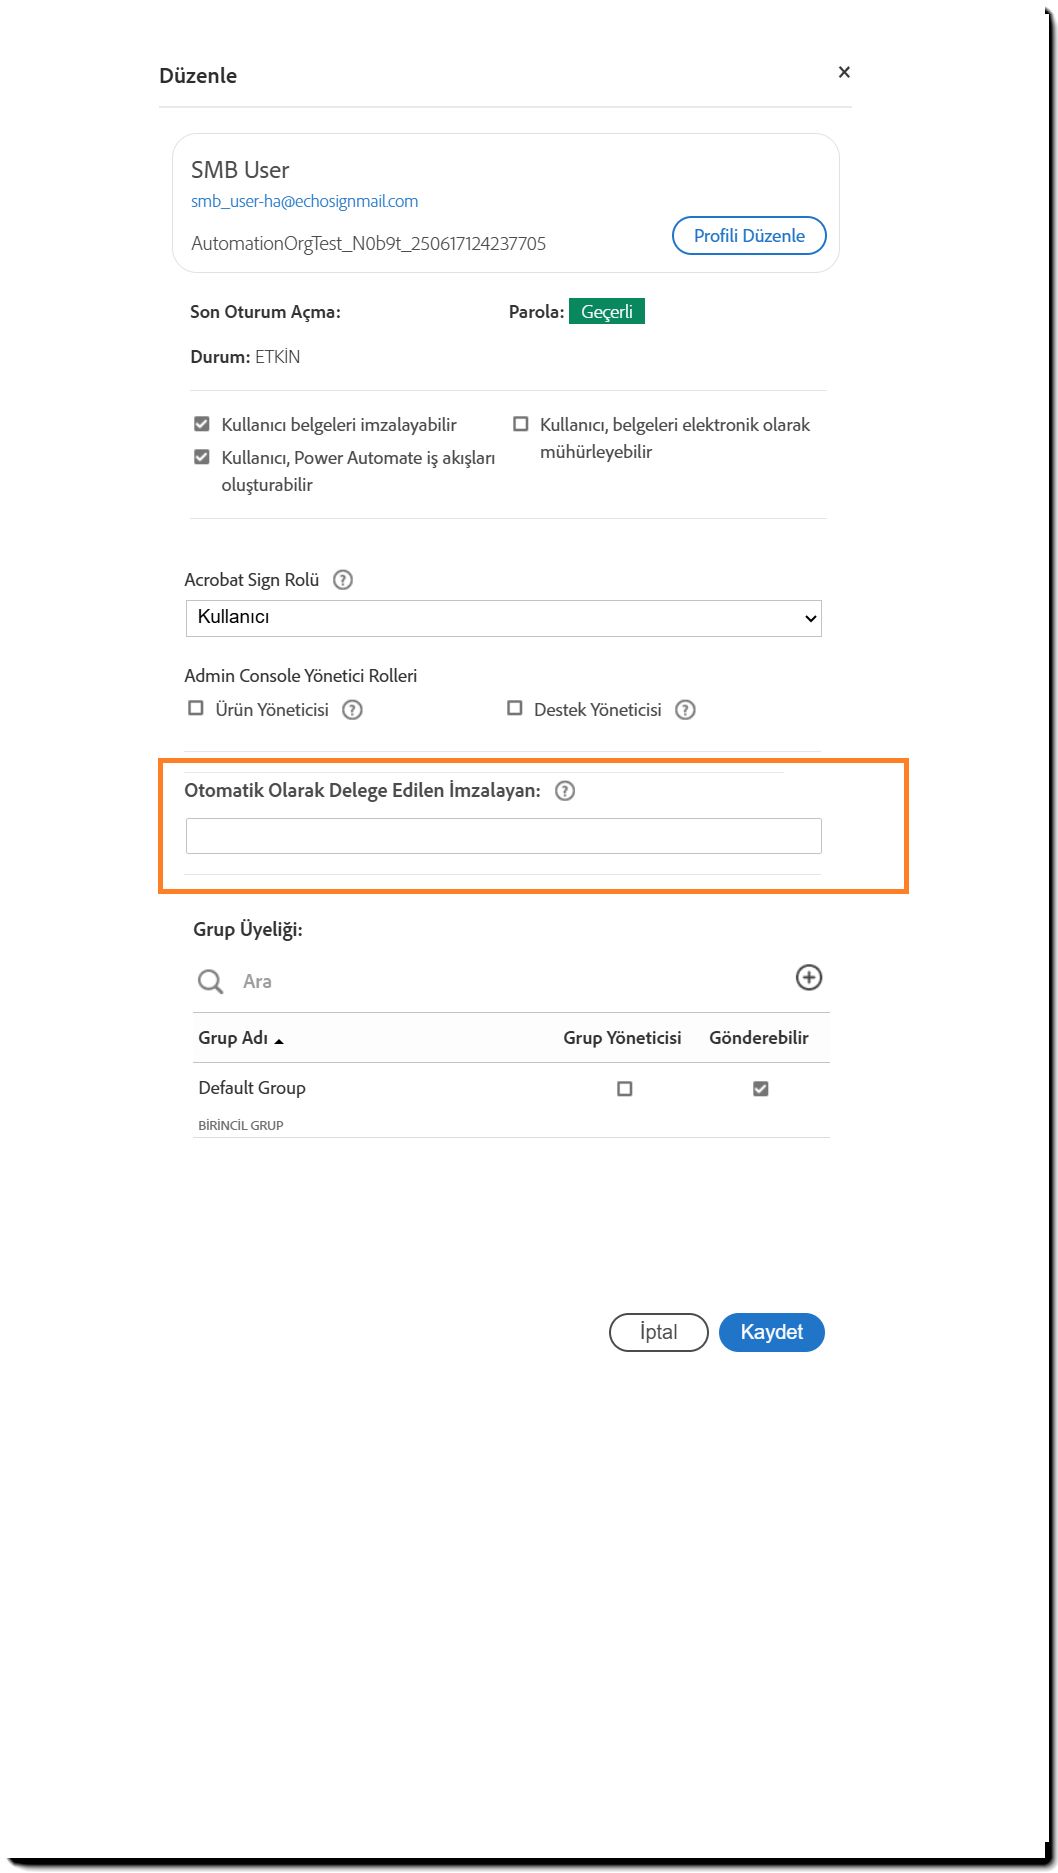The width and height of the screenshot is (1058, 1873).
Task: Check the Ürün Yöneticisi role checkbox
Action: point(196,708)
